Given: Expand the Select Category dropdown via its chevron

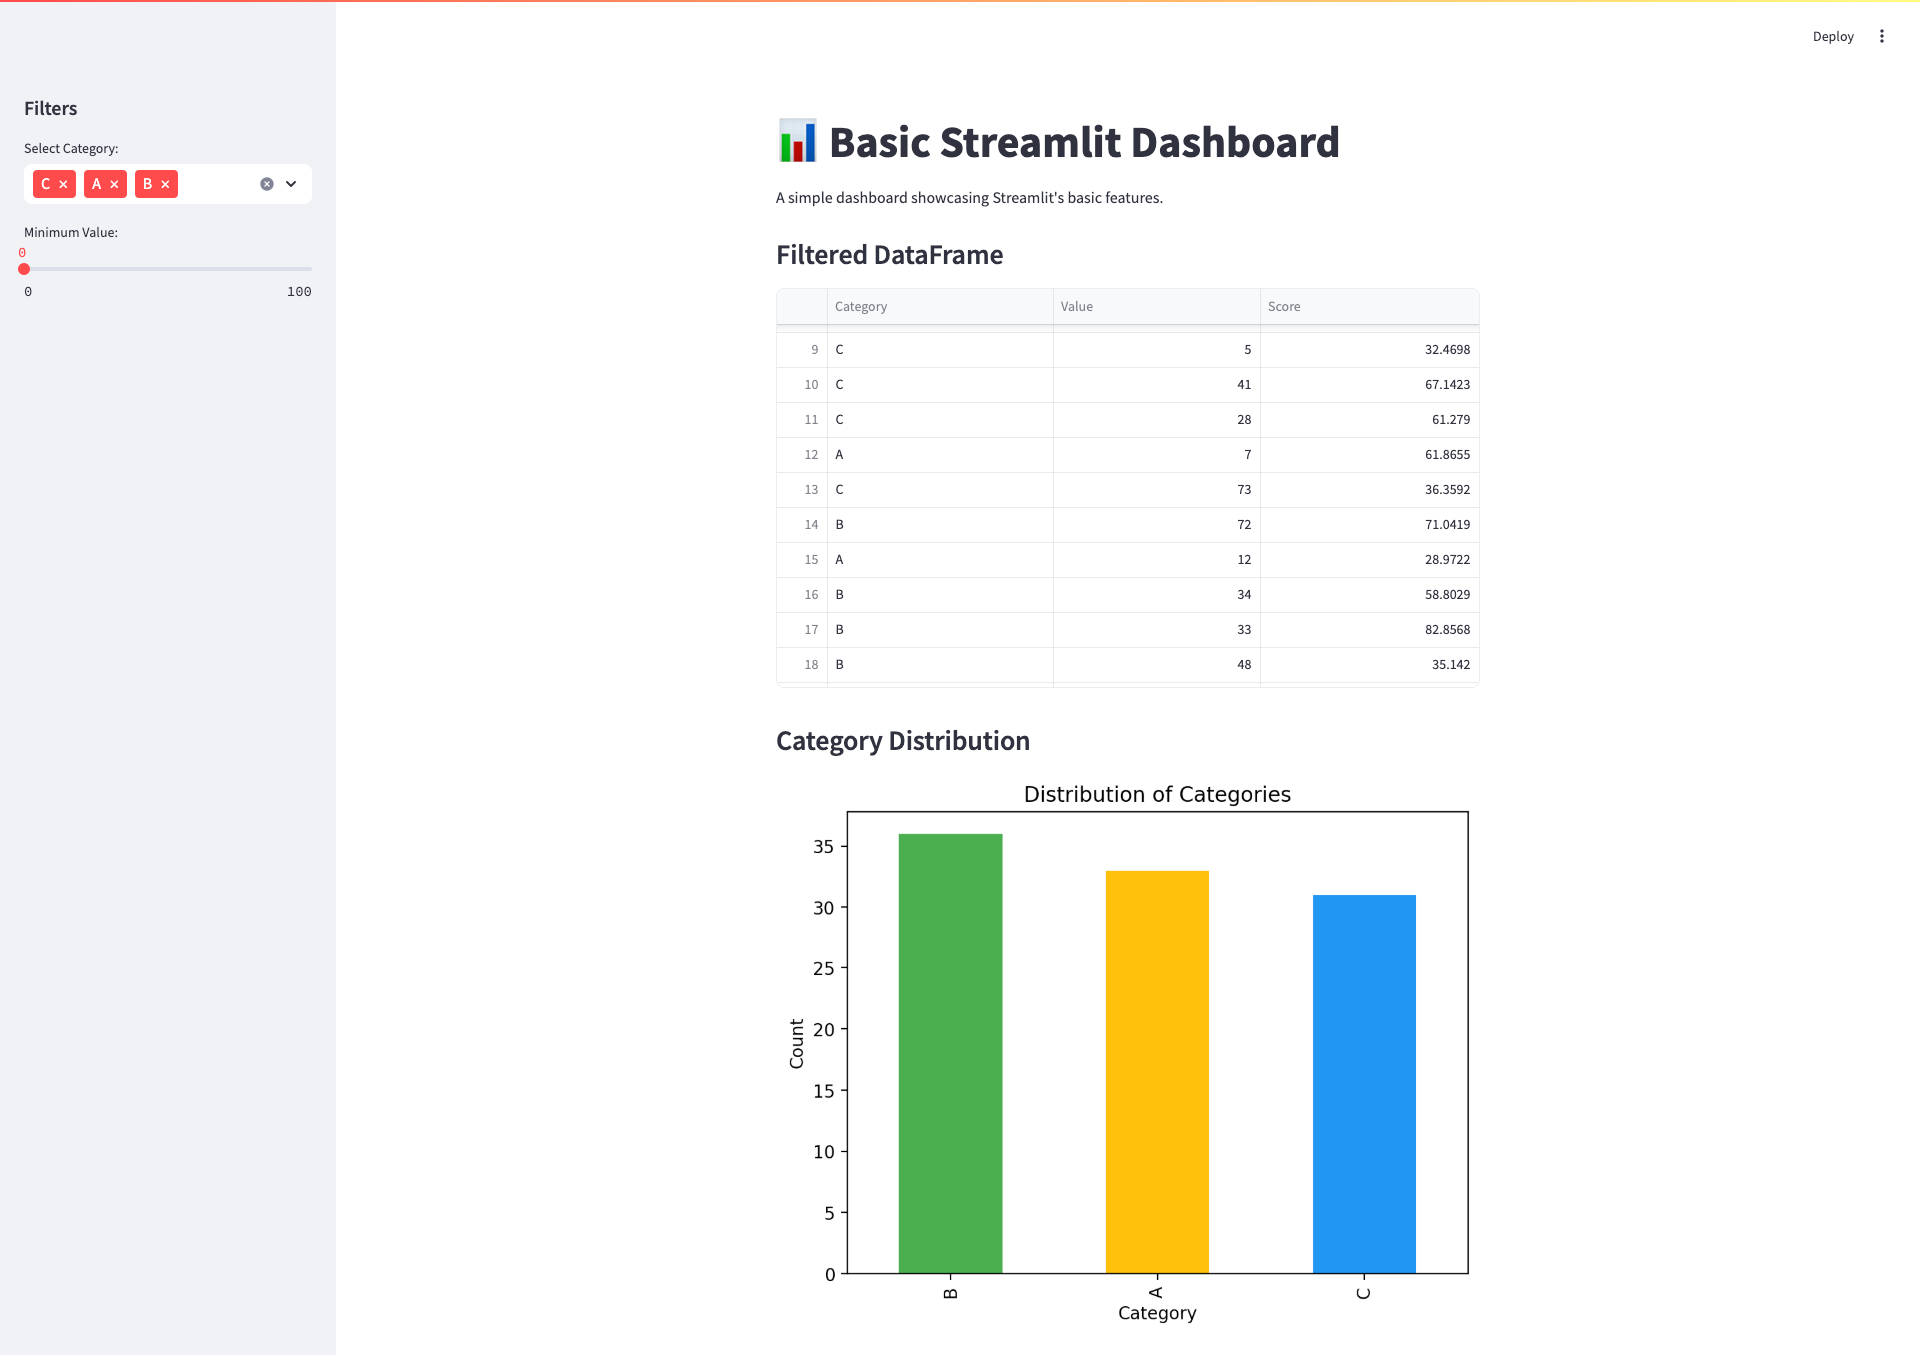Looking at the screenshot, I should tap(291, 184).
